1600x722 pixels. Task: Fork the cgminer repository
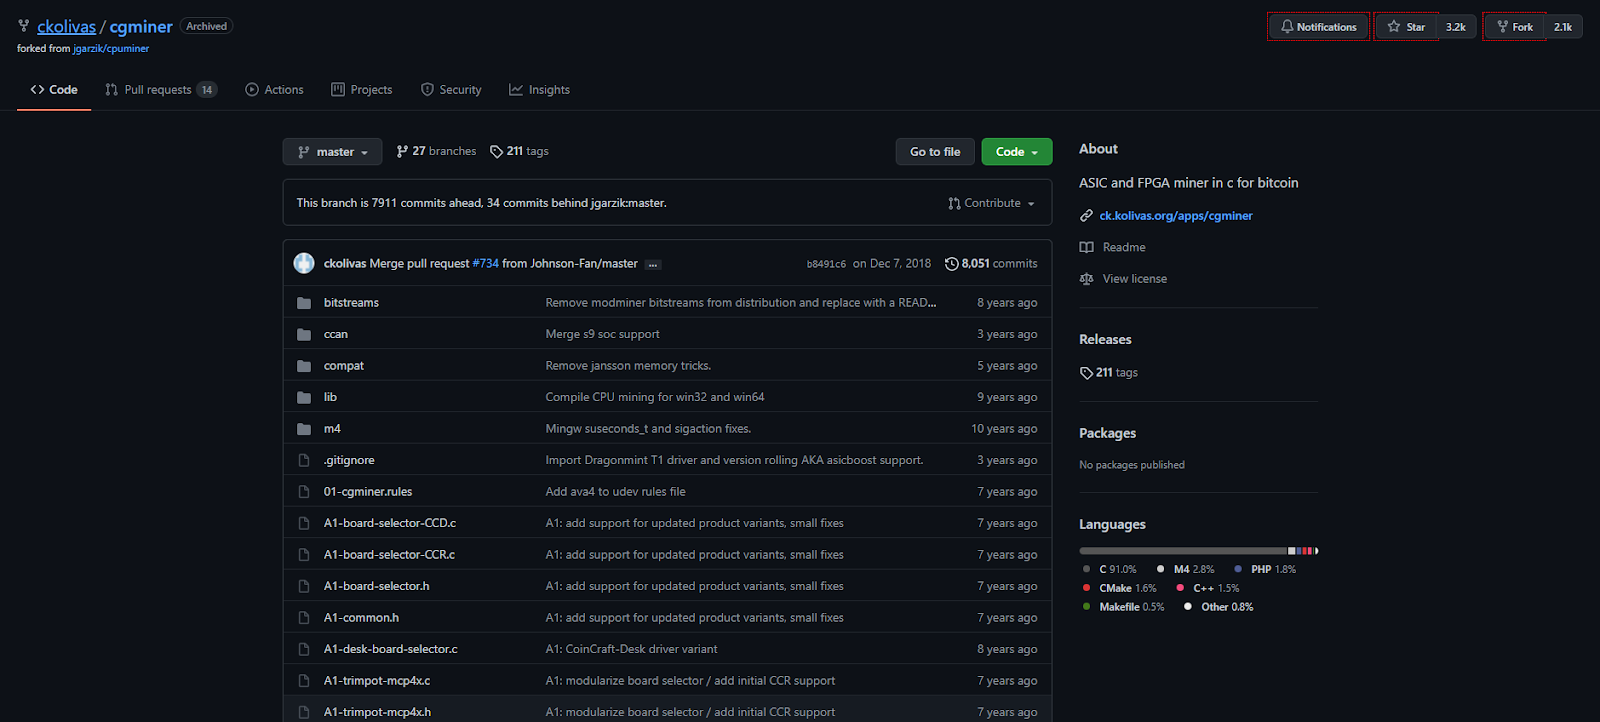1514,27
